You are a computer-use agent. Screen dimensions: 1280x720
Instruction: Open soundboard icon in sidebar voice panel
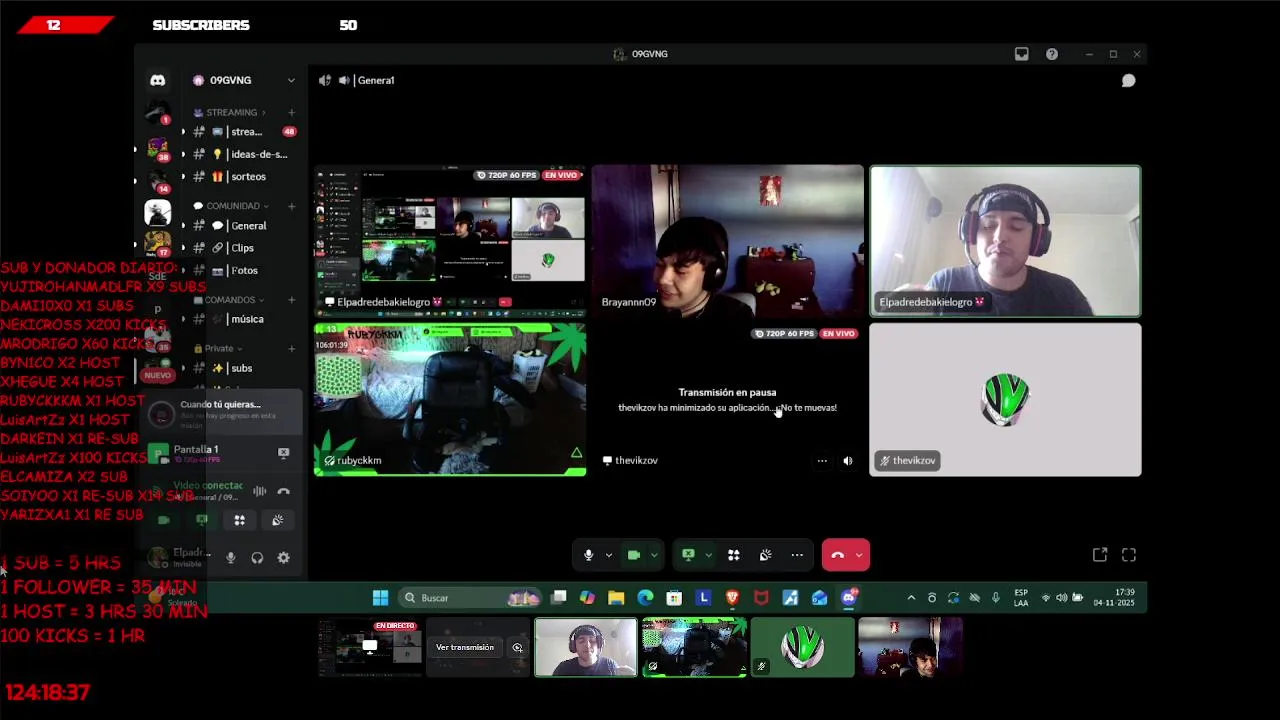click(x=277, y=520)
